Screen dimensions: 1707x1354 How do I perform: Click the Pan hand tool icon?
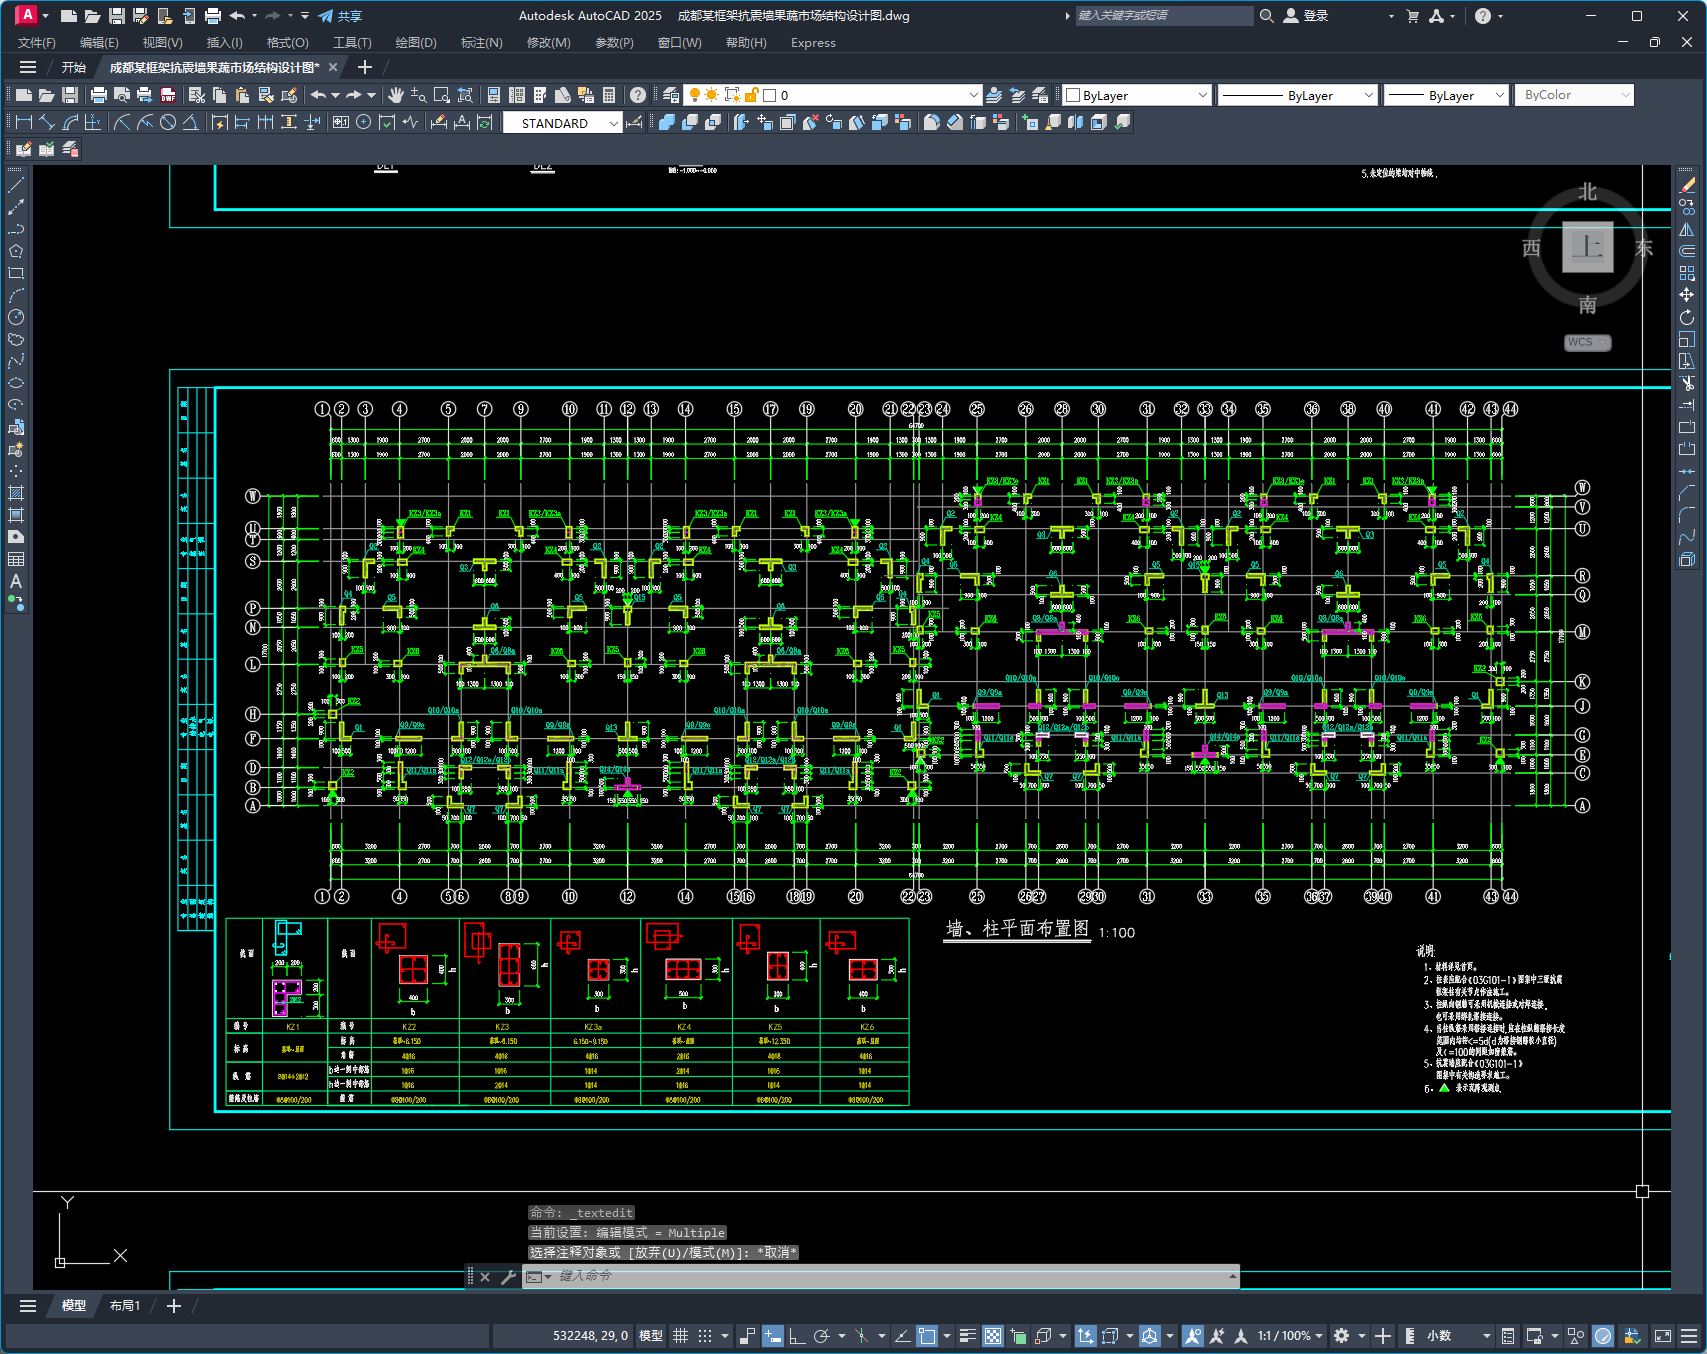click(x=396, y=95)
